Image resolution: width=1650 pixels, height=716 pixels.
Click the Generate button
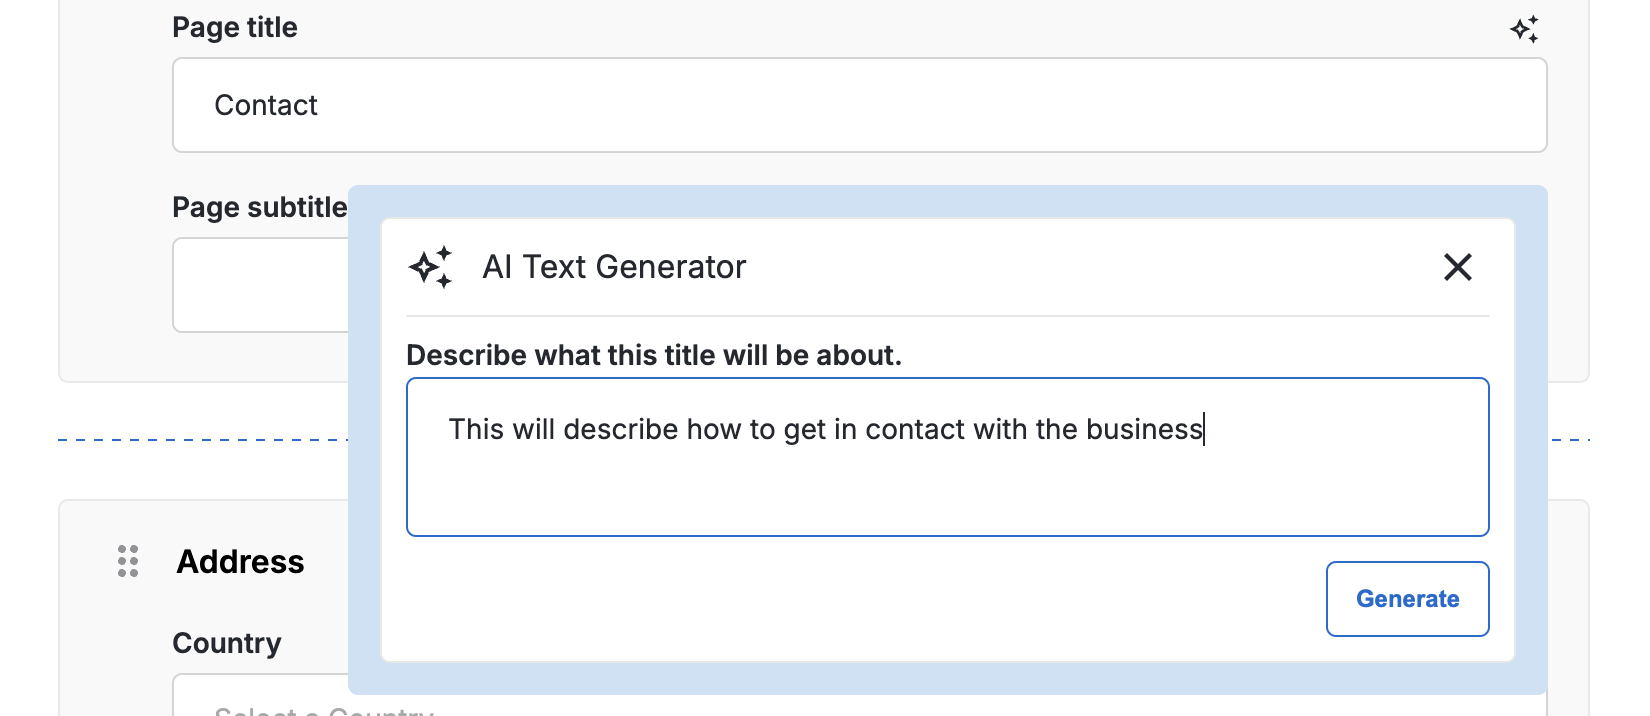1407,599
